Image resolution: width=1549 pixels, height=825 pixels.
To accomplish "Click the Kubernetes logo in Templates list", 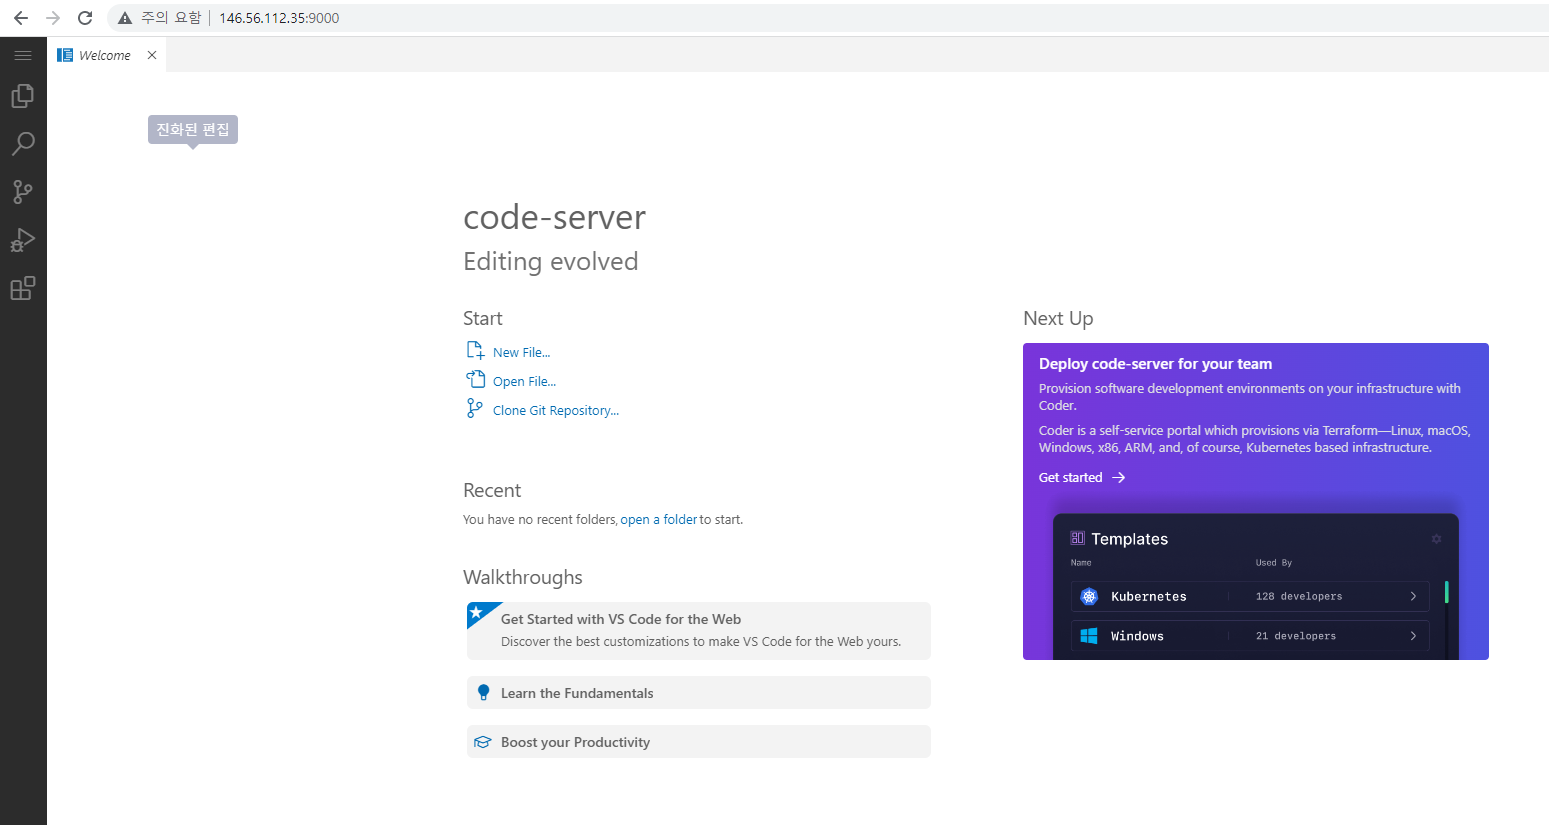I will pyautogui.click(x=1089, y=597).
